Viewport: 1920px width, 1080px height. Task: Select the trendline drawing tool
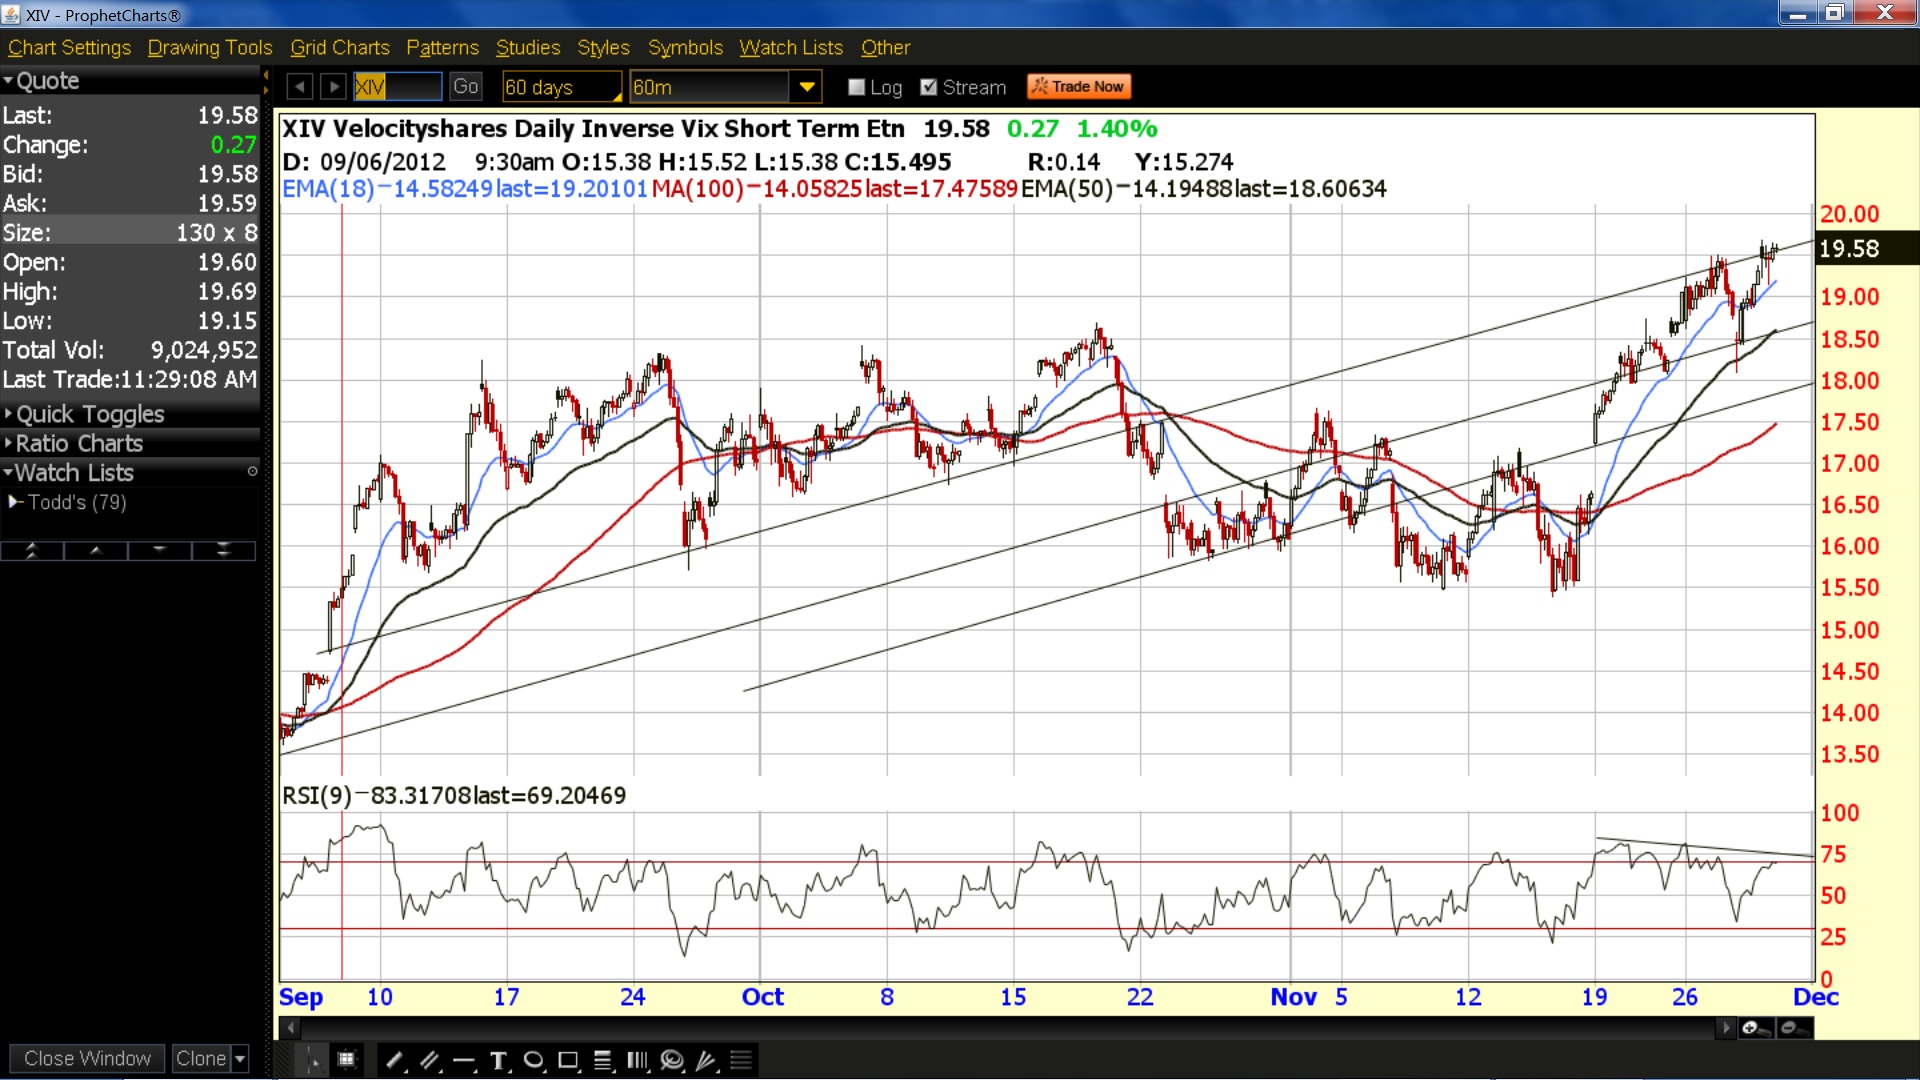(395, 1061)
